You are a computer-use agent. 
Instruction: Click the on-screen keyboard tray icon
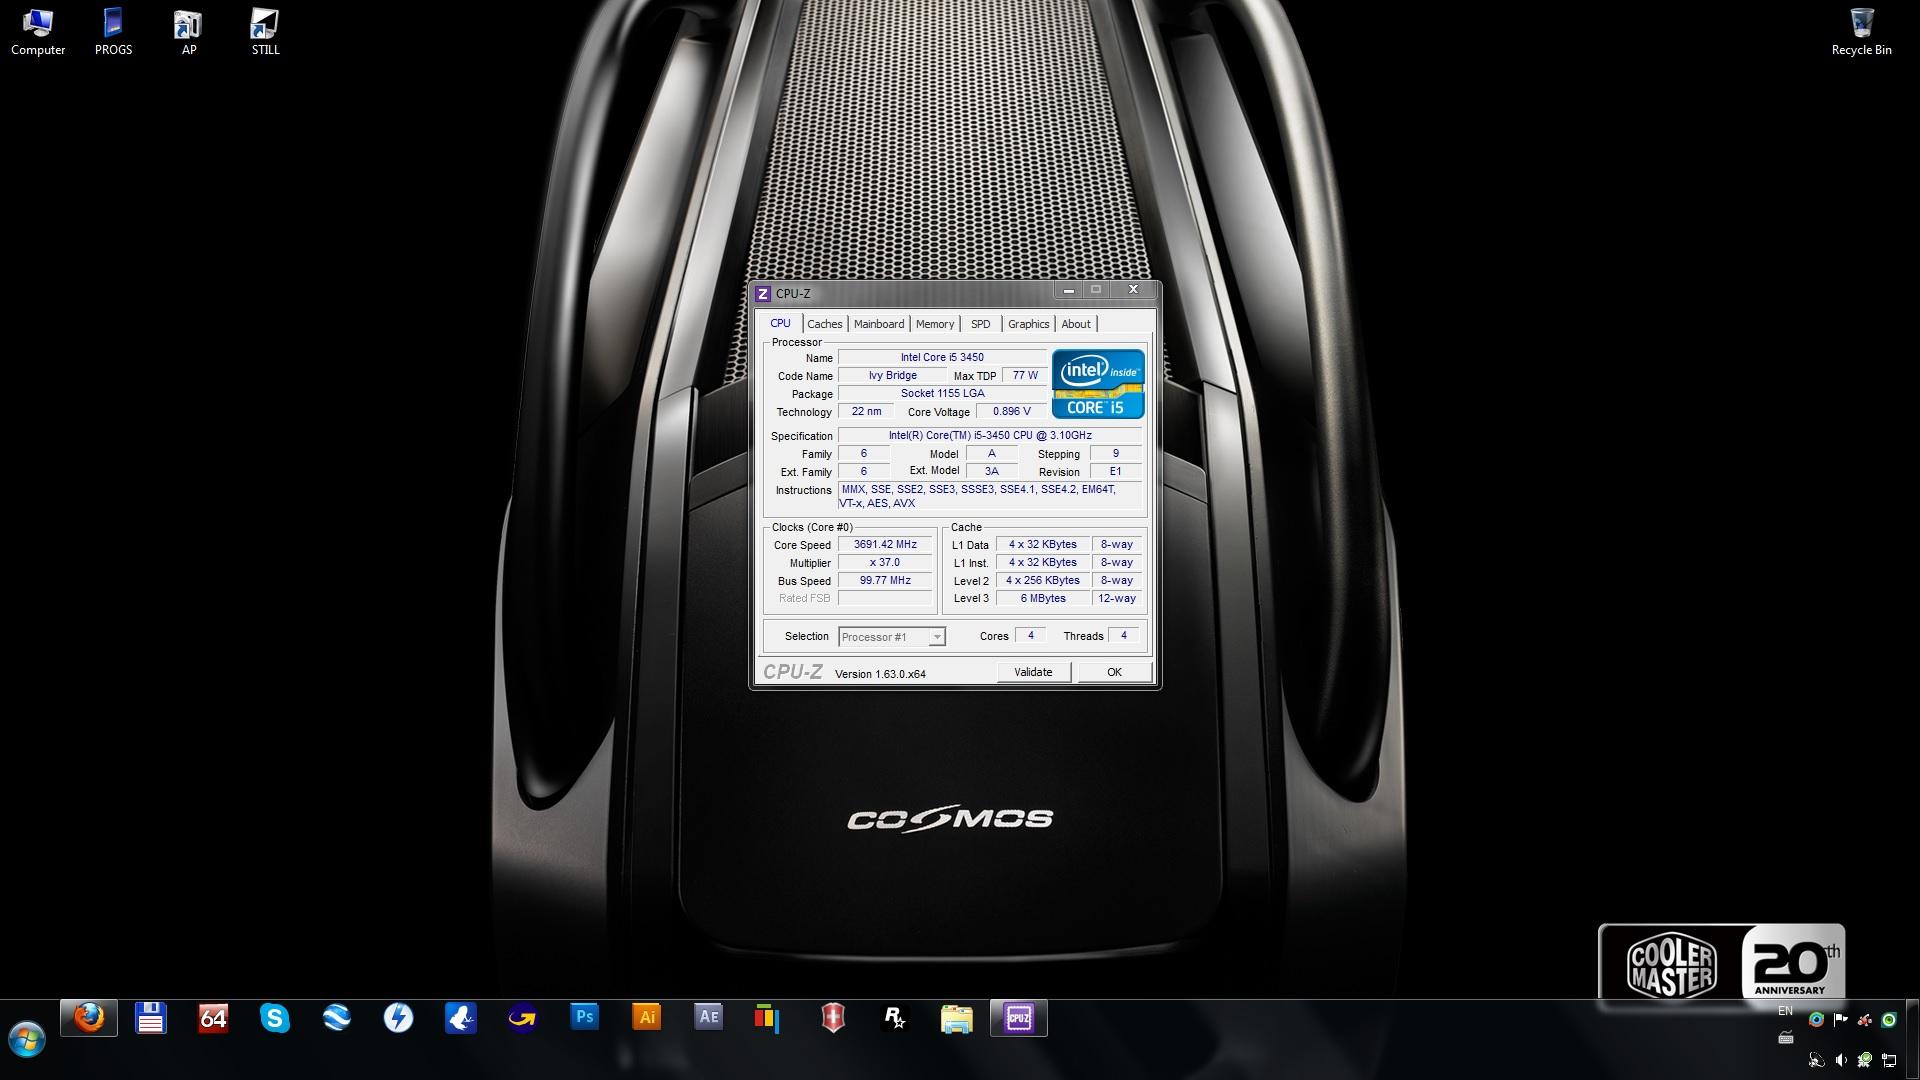point(1786,1038)
